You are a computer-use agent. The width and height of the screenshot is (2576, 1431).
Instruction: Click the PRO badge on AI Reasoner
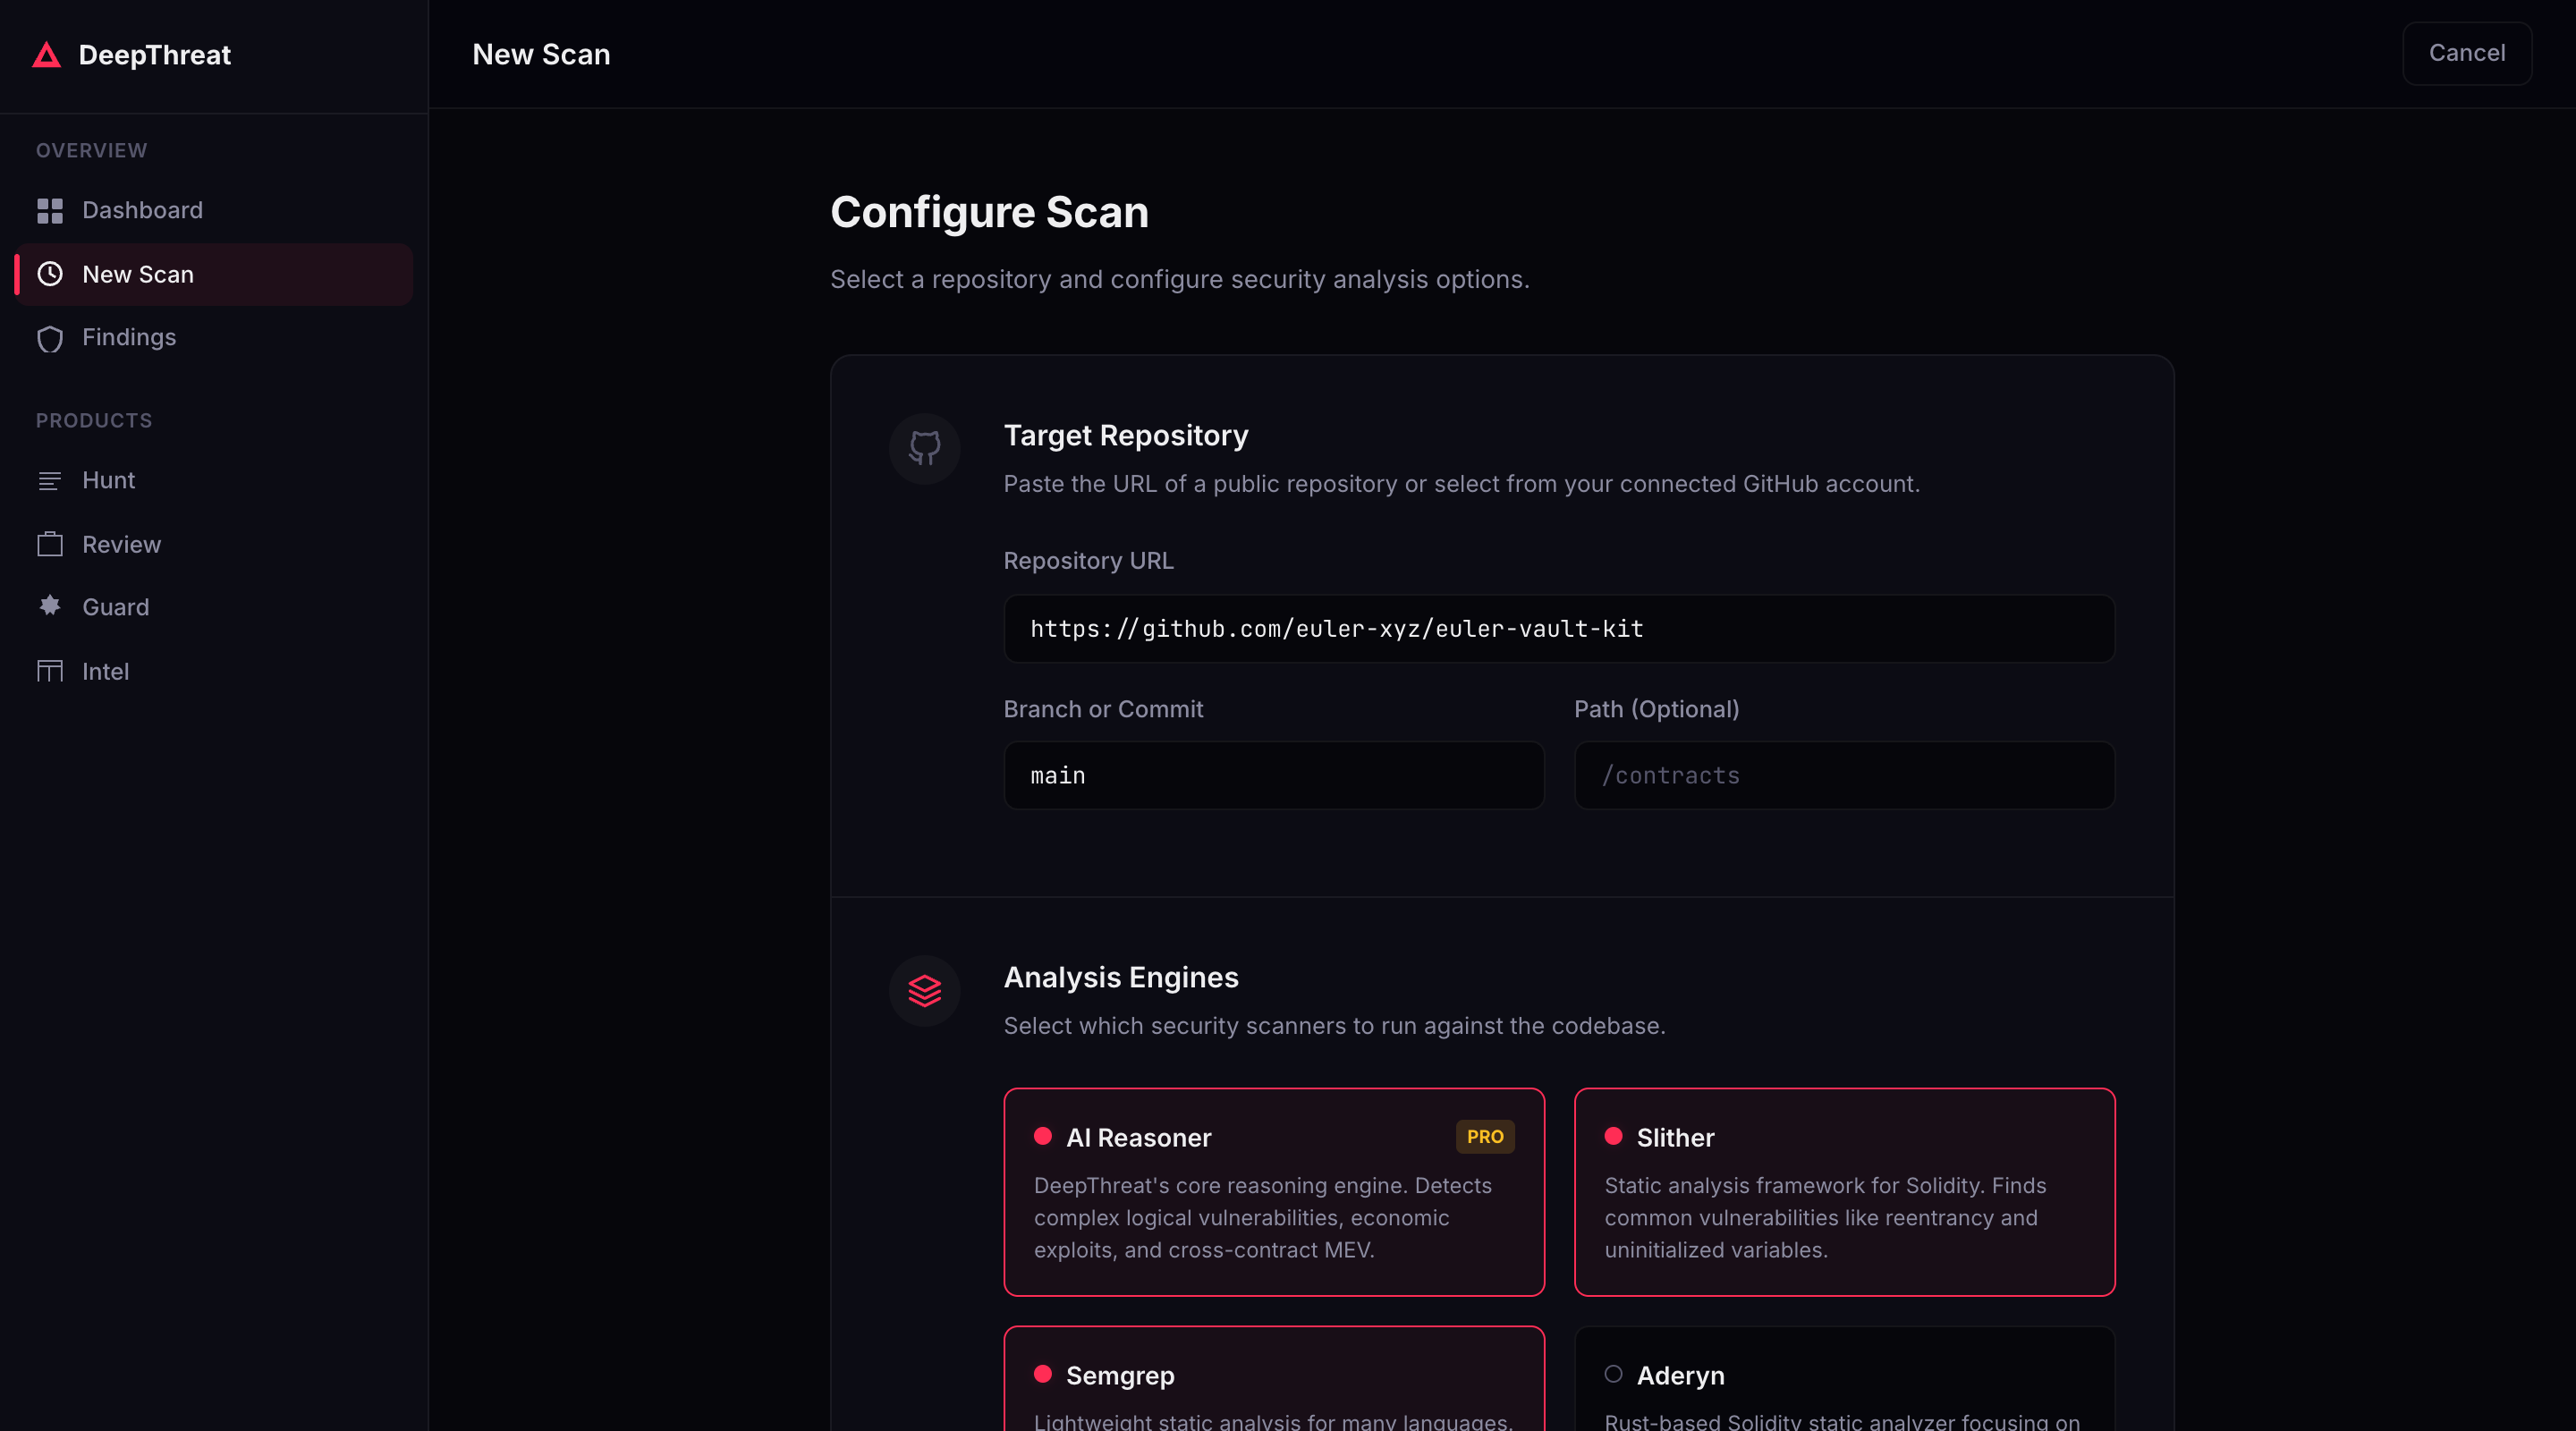point(1484,1136)
